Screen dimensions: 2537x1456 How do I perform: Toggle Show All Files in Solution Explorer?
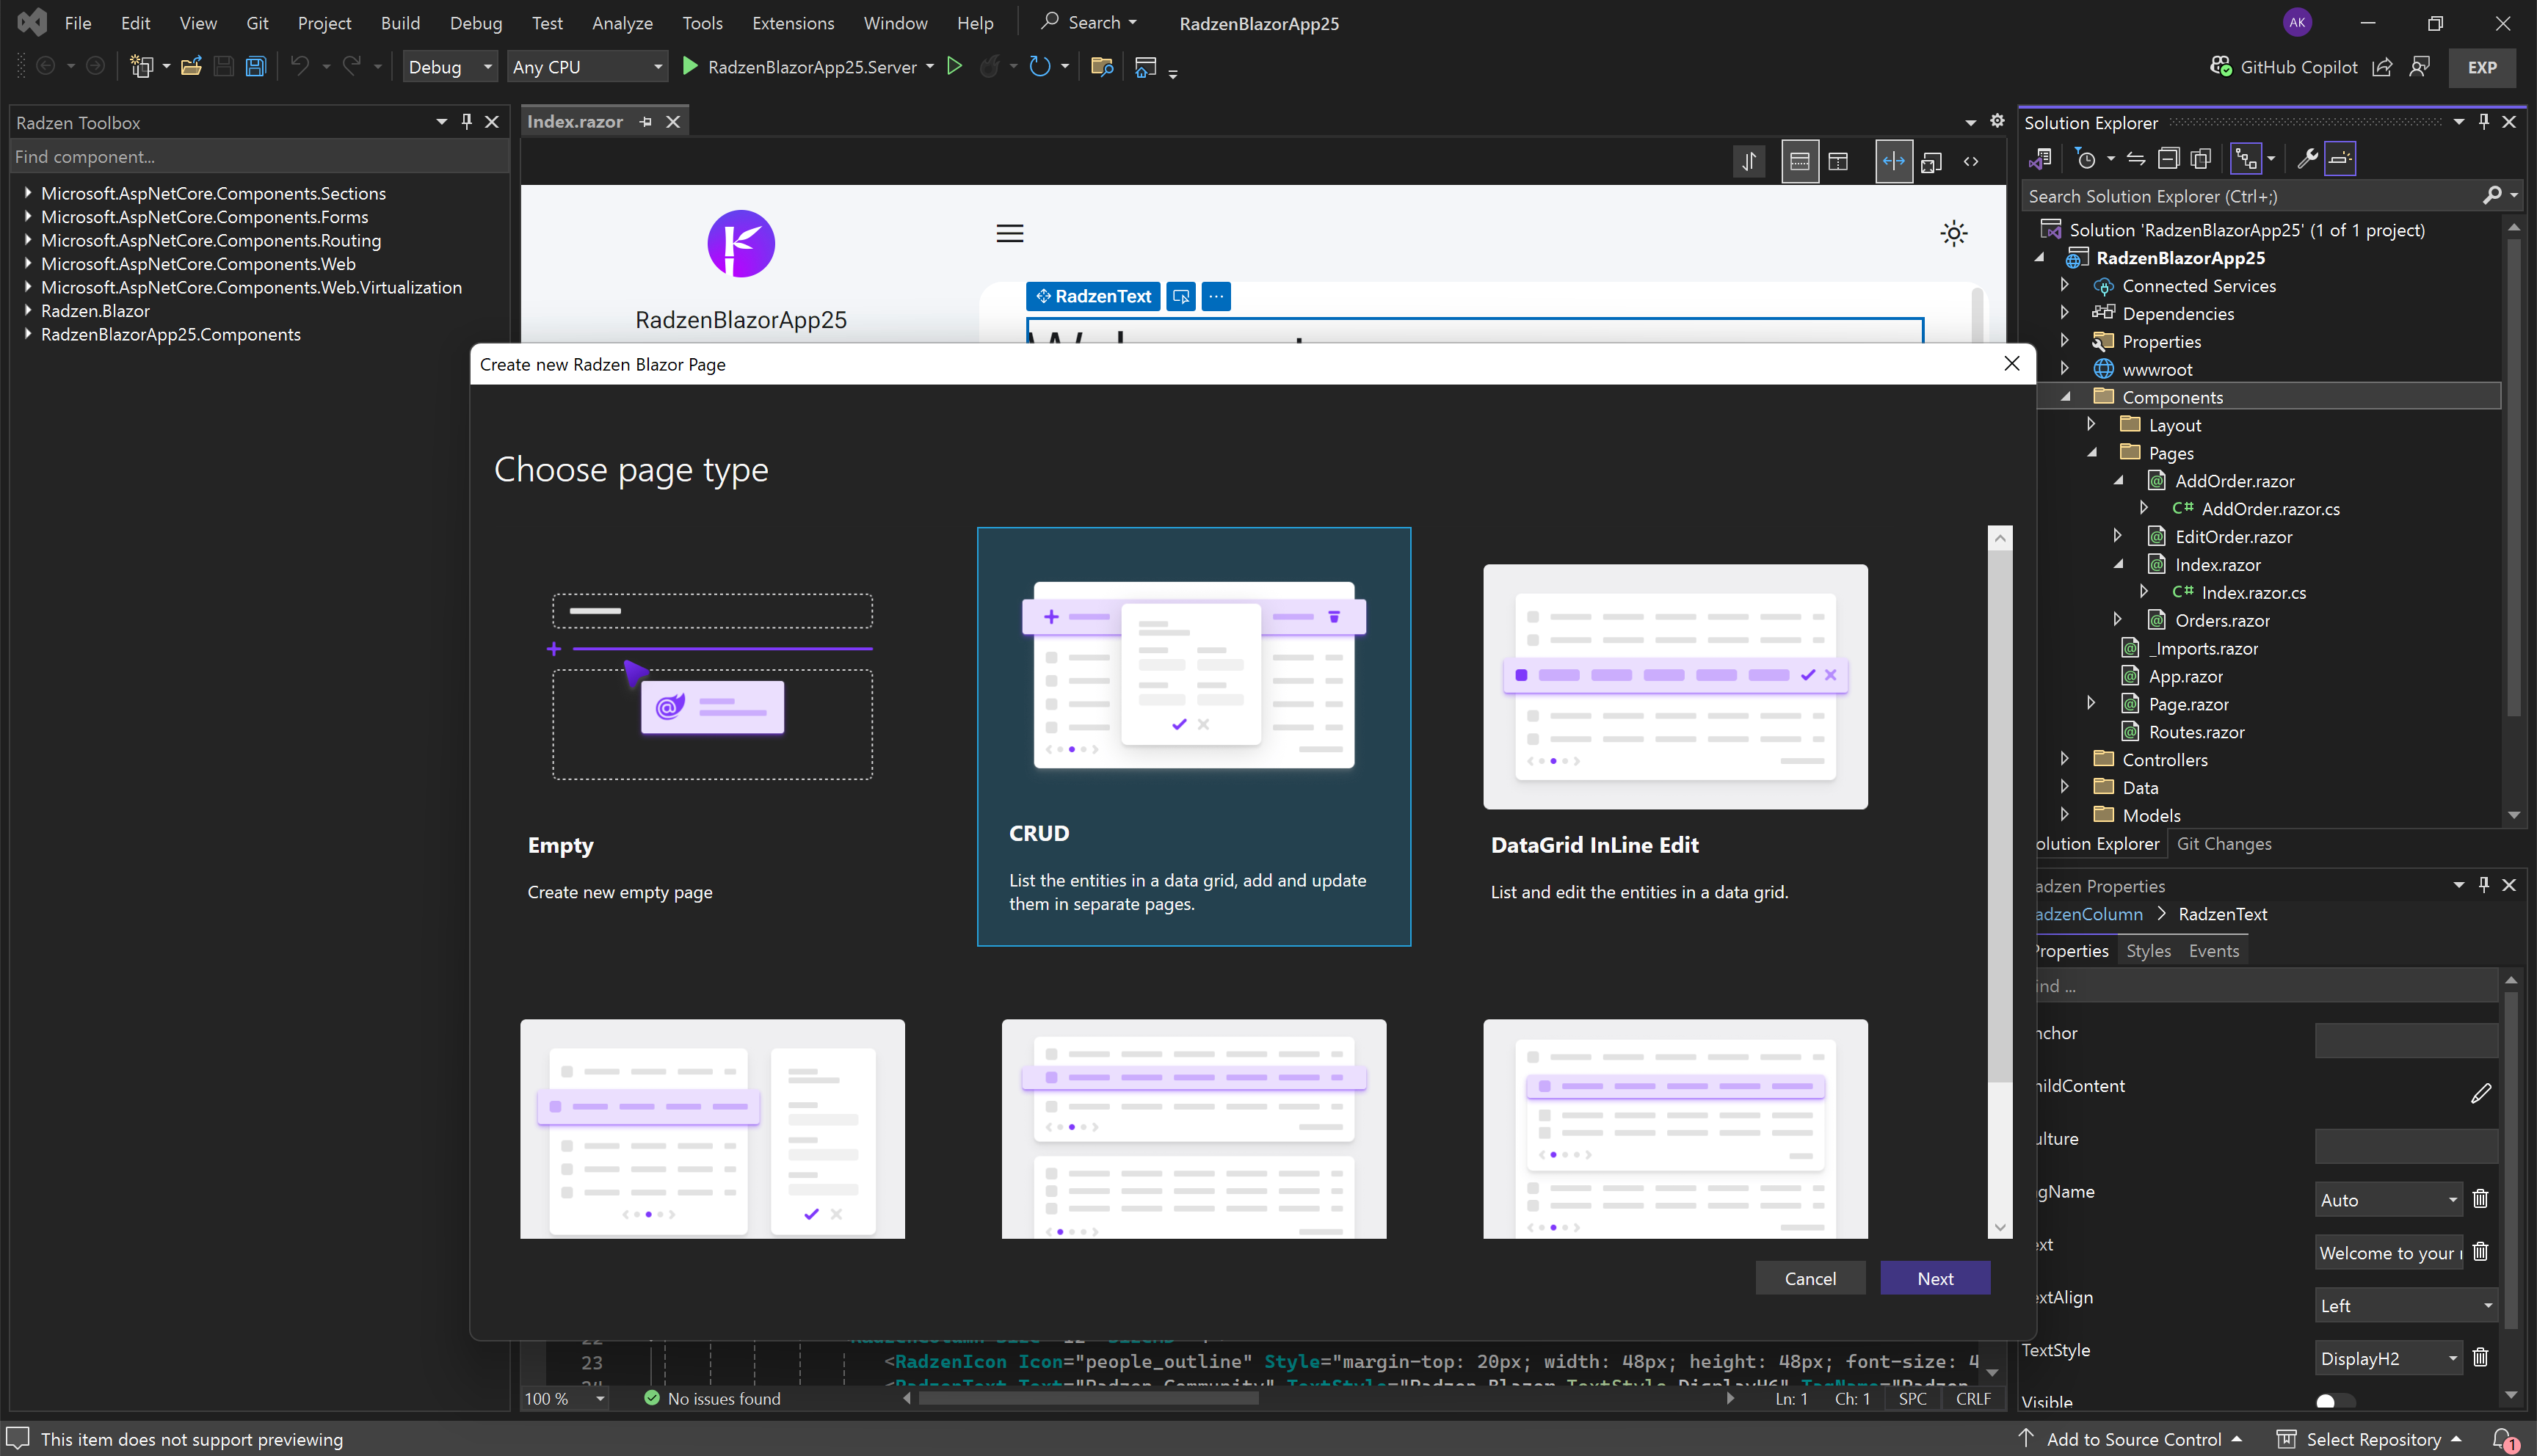[x=2201, y=159]
